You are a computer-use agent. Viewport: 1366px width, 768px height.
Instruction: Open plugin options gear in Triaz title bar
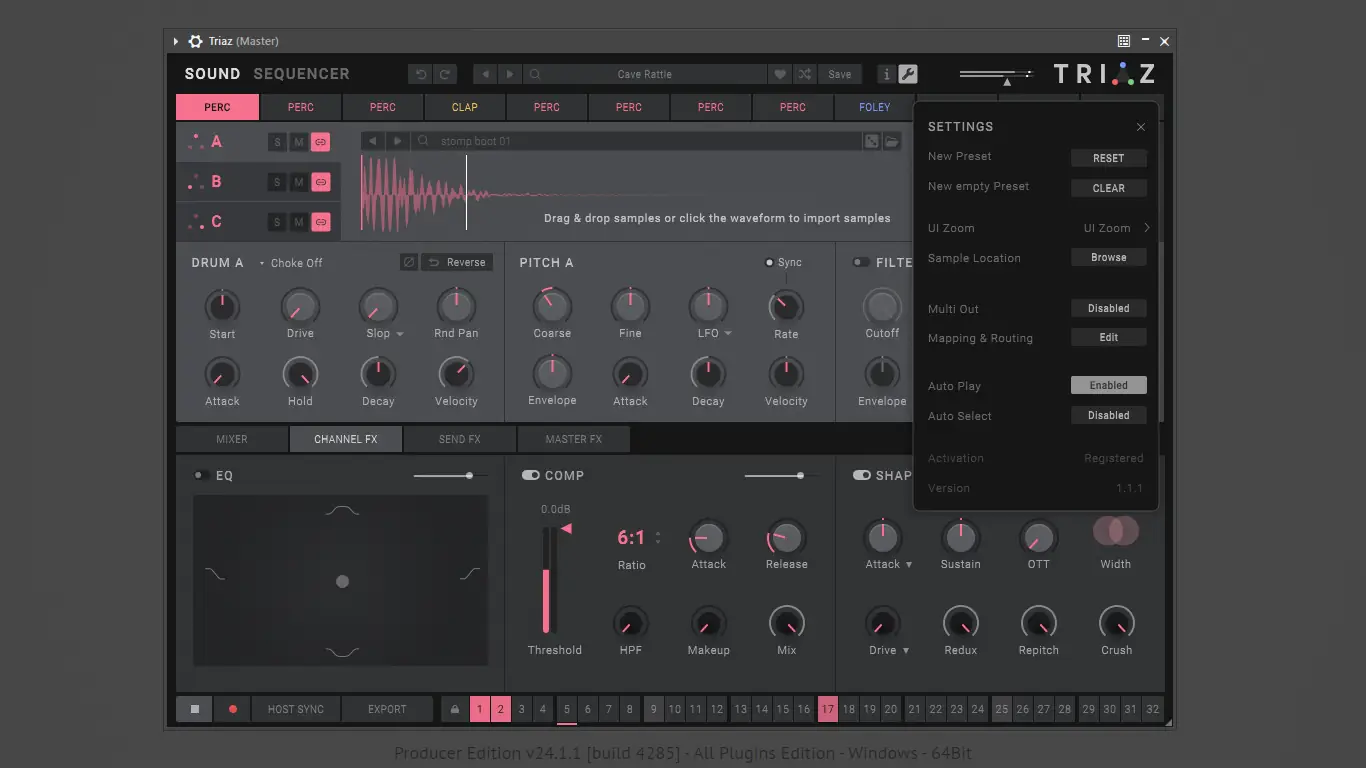(x=195, y=41)
